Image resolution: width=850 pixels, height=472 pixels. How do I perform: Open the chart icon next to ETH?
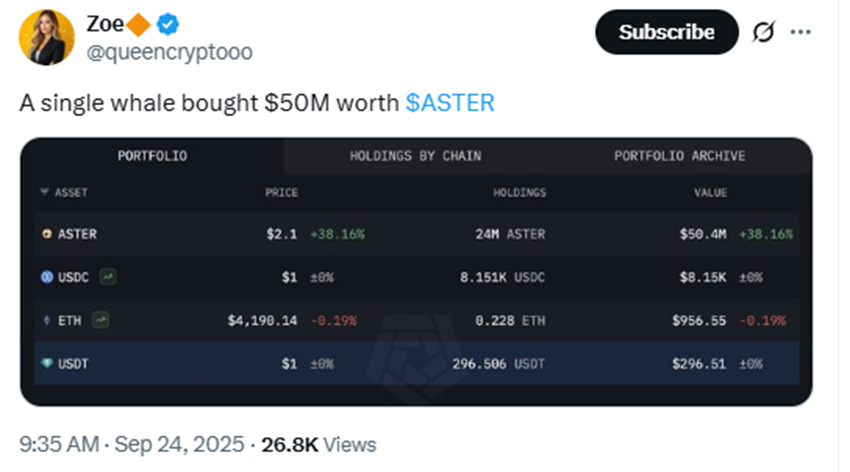click(x=101, y=321)
